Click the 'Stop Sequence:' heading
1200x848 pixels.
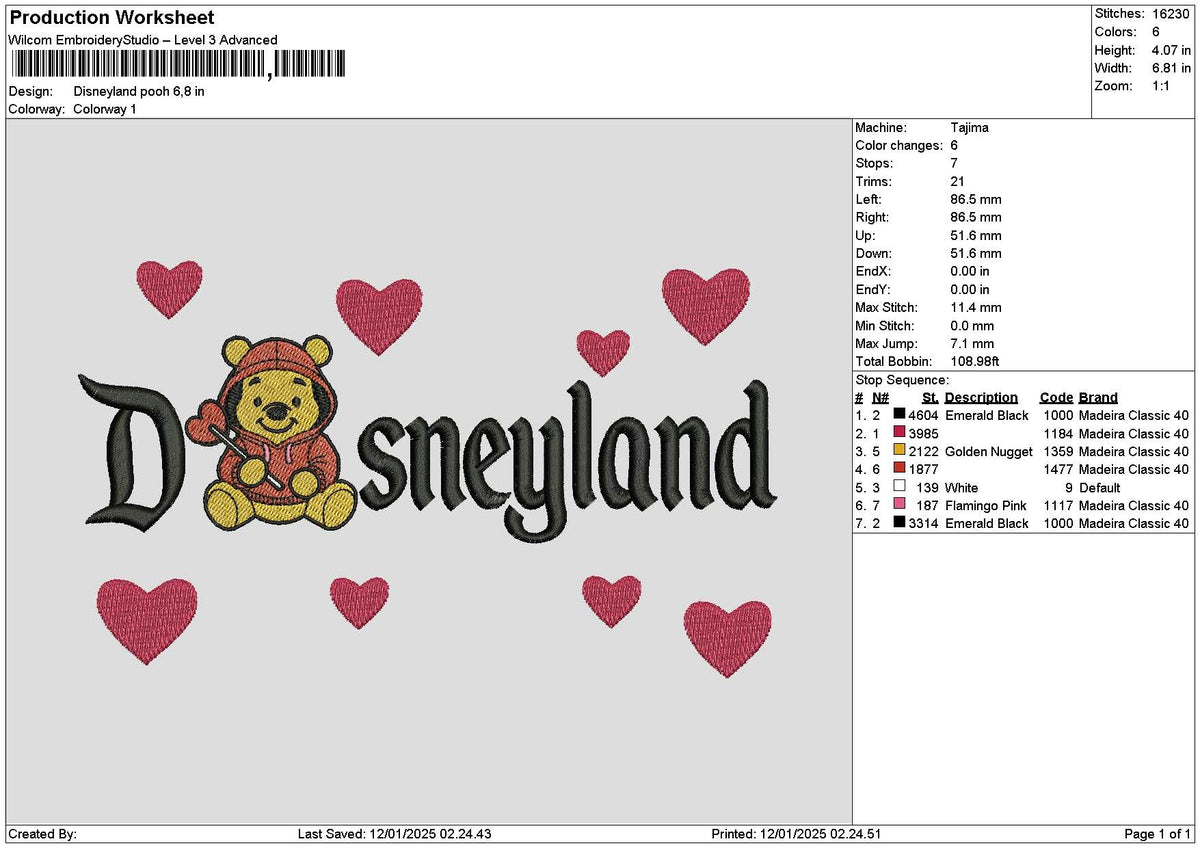click(902, 380)
